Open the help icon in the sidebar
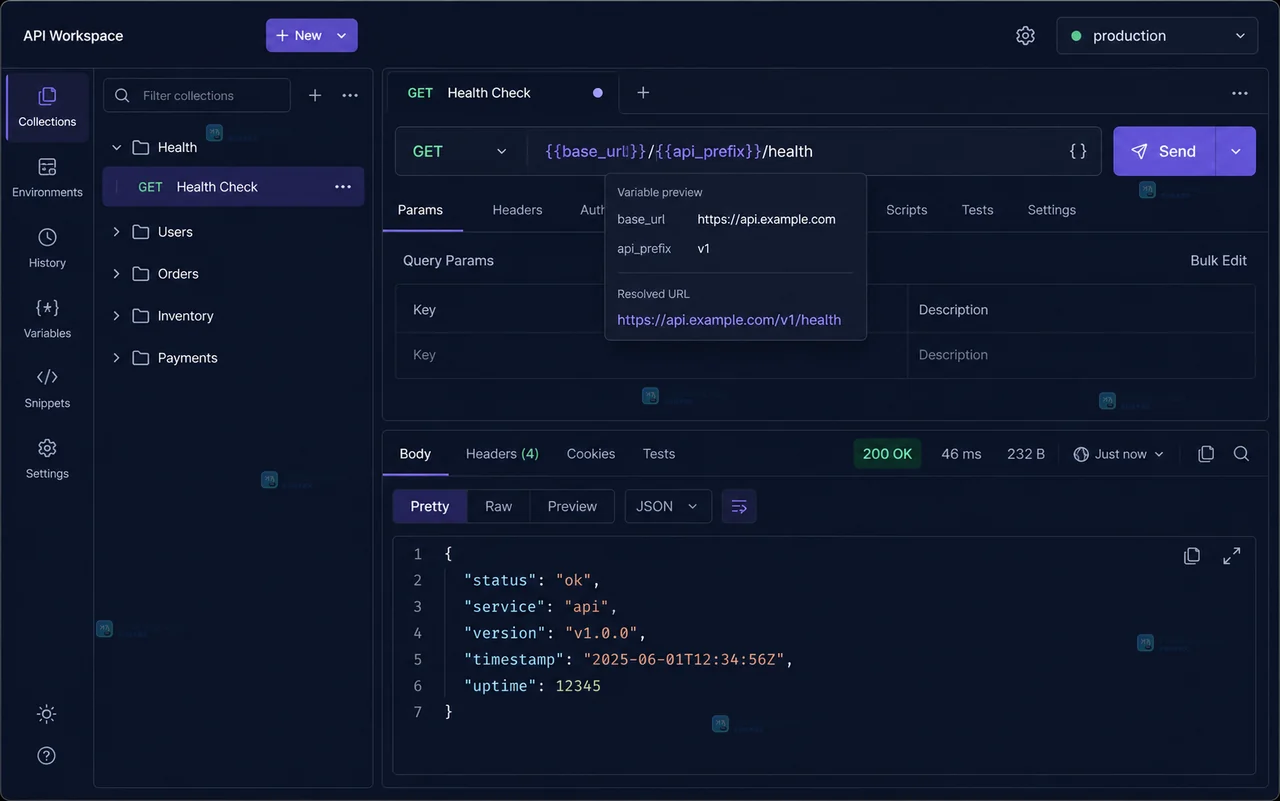Viewport: 1280px width, 801px height. pyautogui.click(x=46, y=756)
